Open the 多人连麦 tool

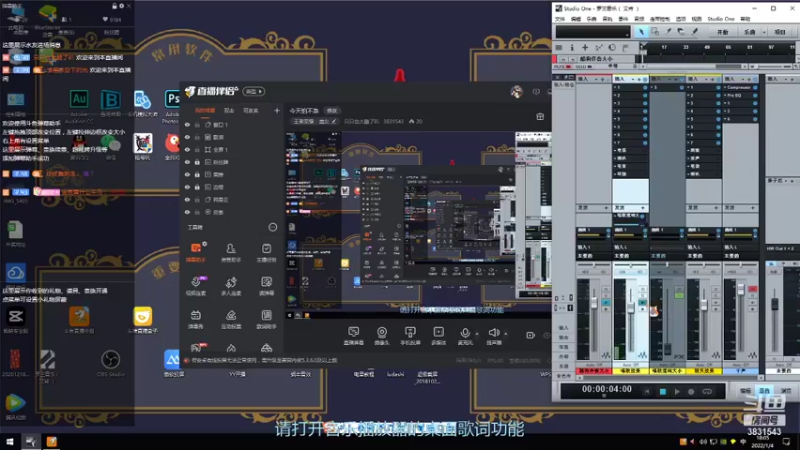231,286
